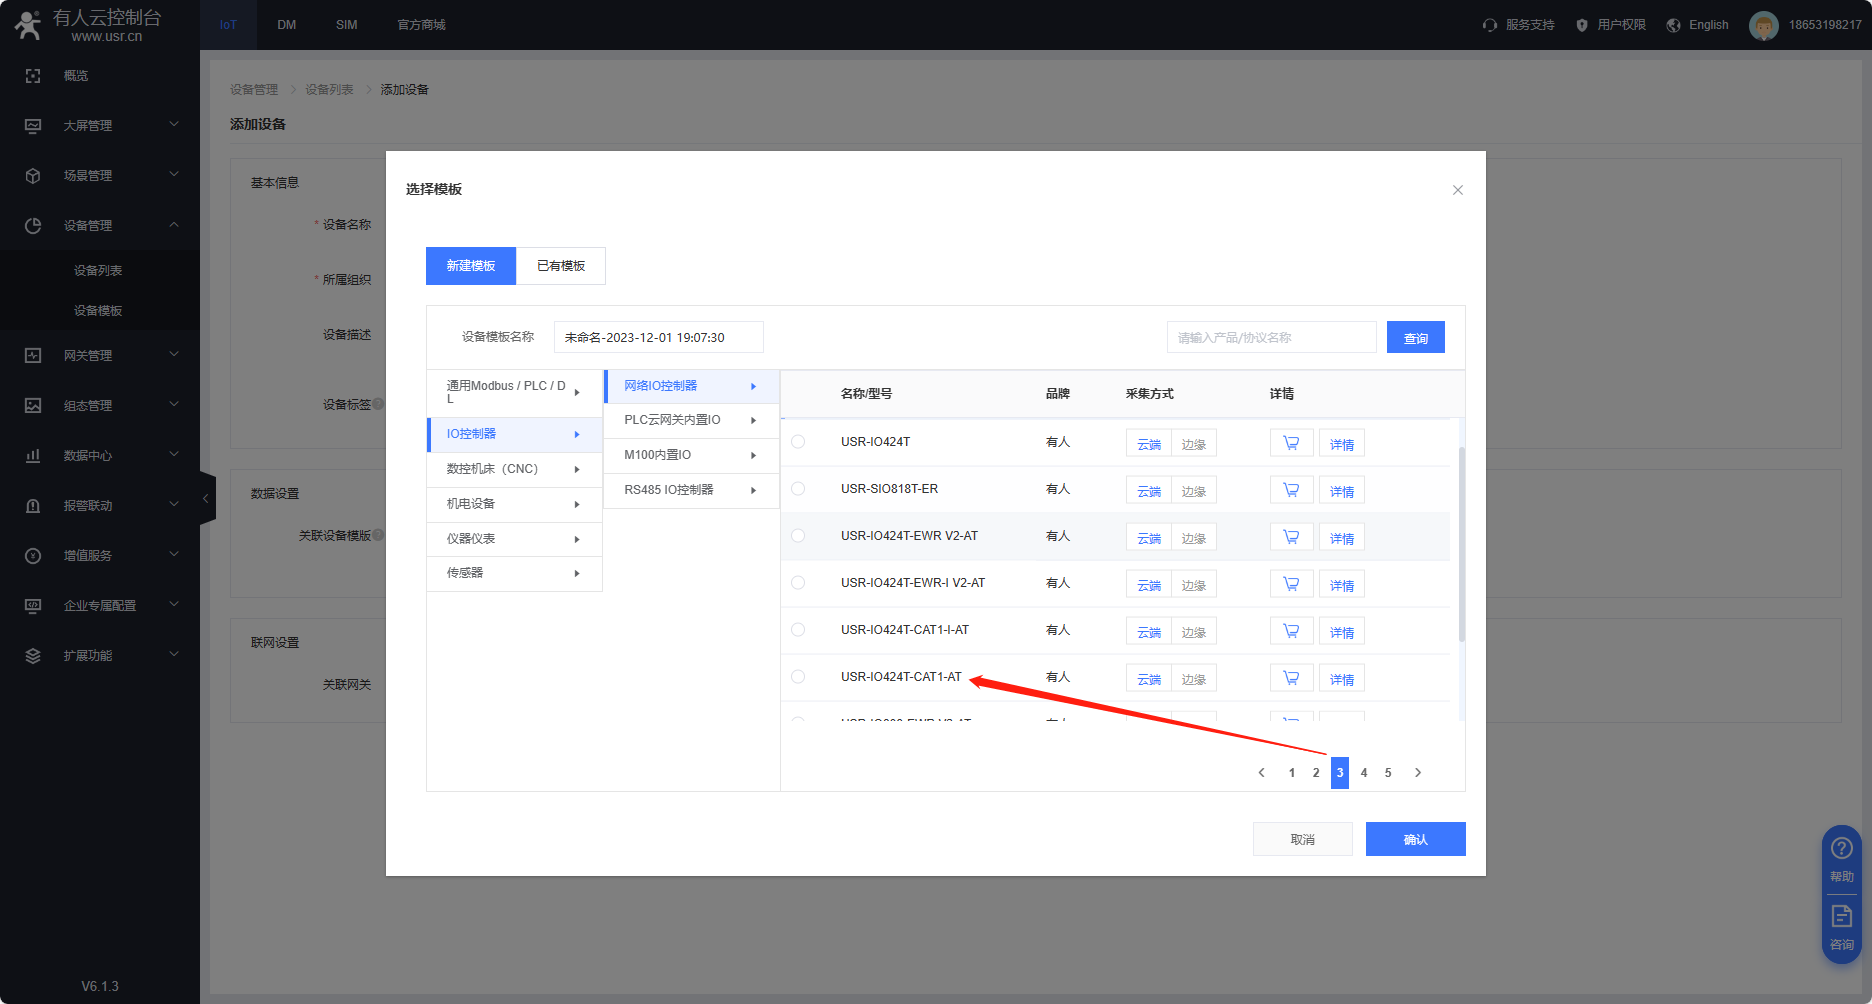Screen dimensions: 1872x1004
Task: Click the 设备模板名称 input field
Action: click(x=659, y=338)
